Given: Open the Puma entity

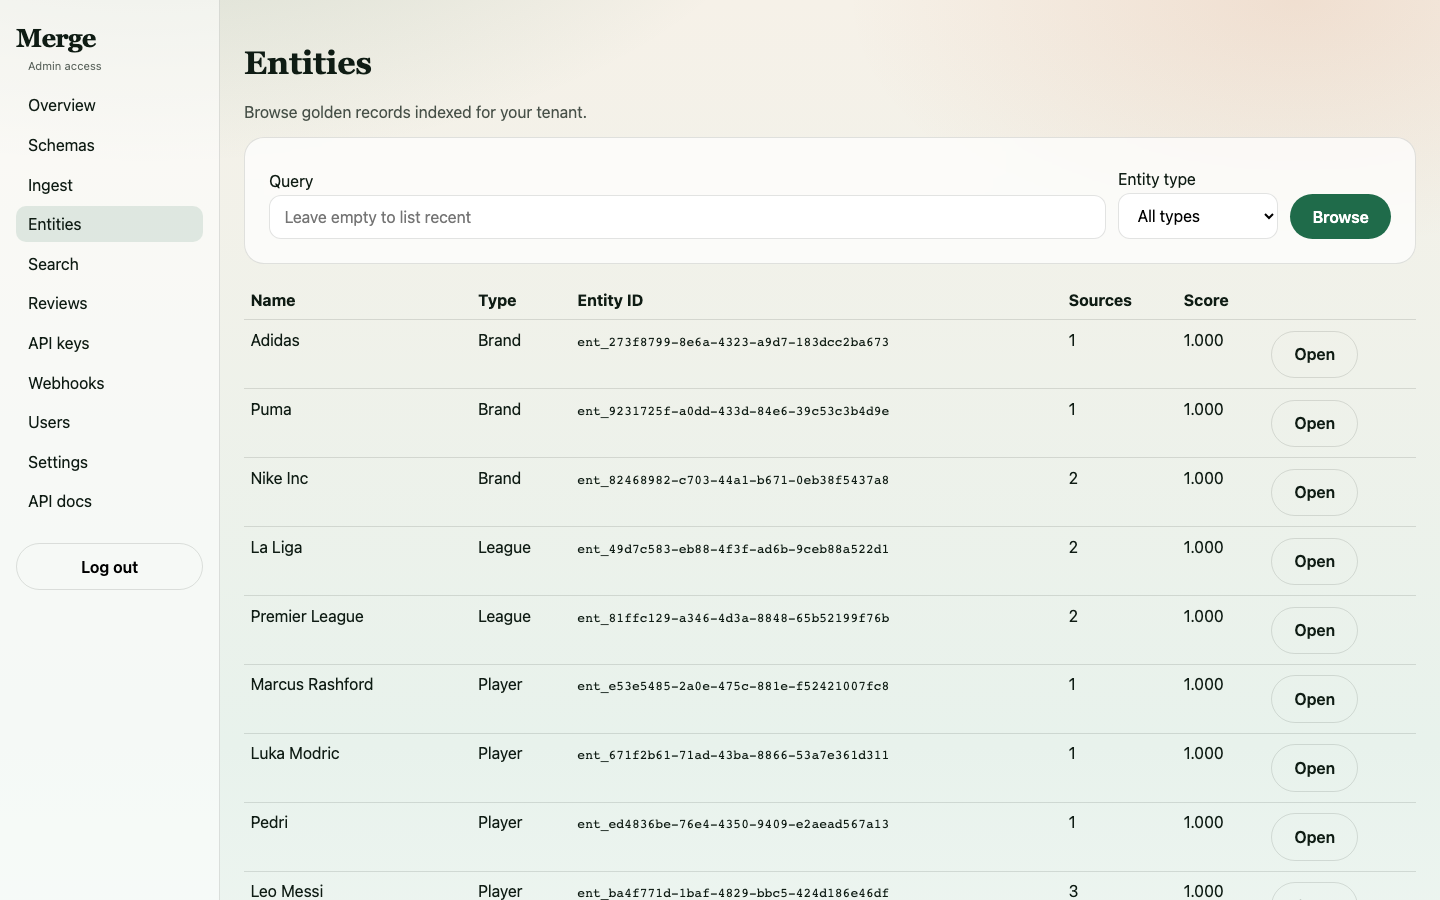Looking at the screenshot, I should [1314, 423].
